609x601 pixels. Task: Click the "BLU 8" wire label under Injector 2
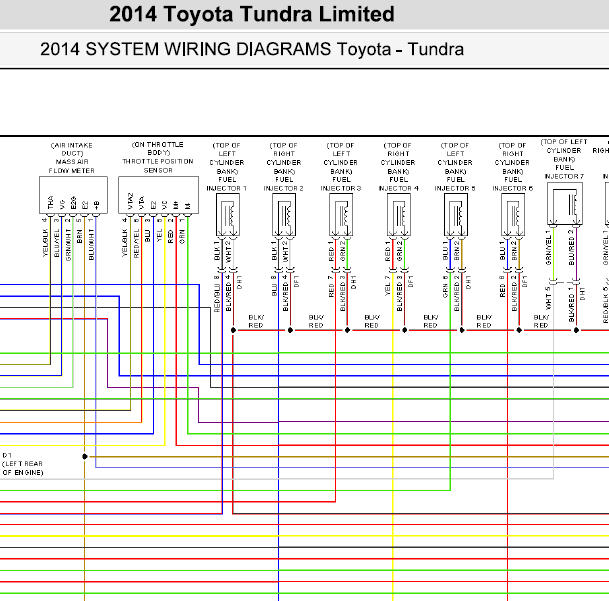[274, 286]
